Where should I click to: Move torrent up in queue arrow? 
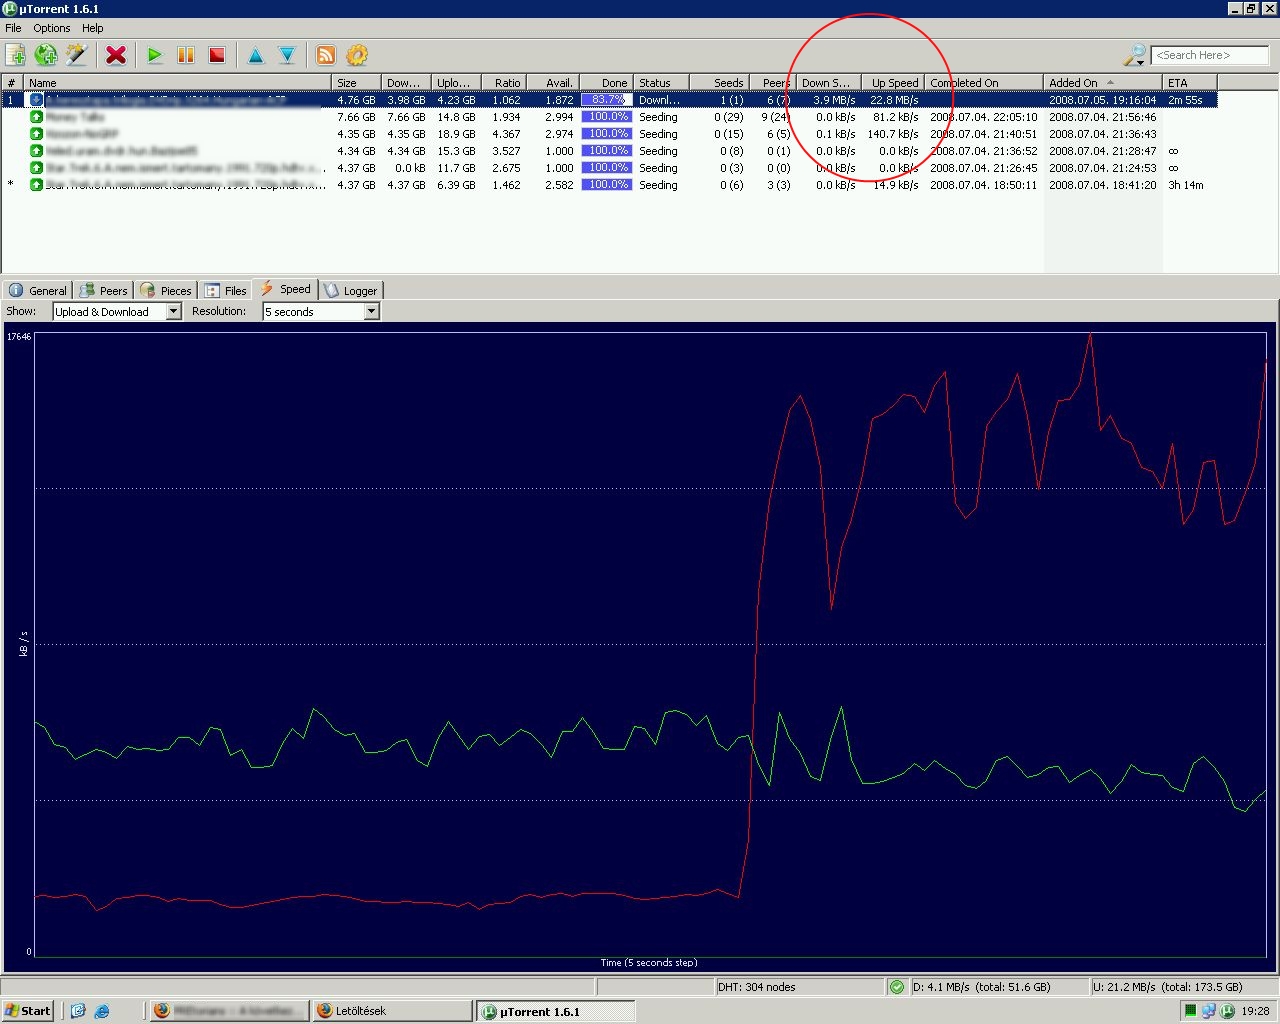coord(256,55)
